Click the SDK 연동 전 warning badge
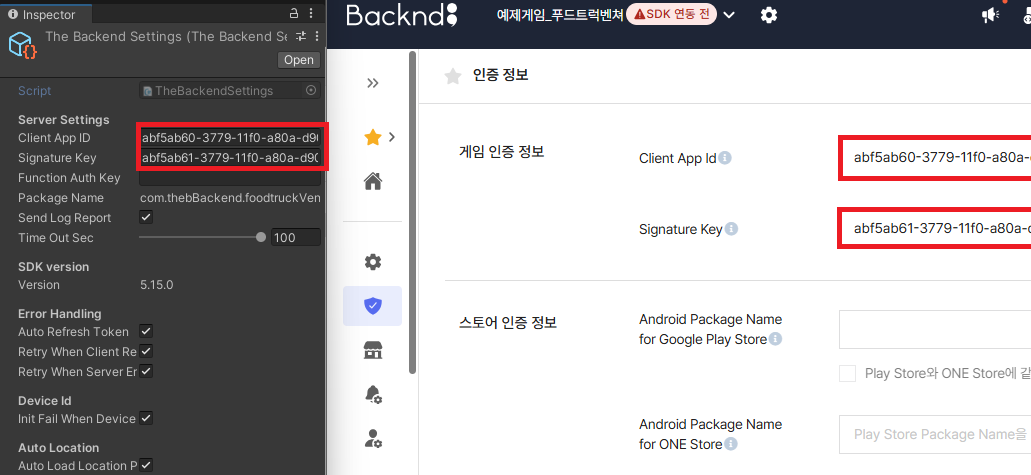This screenshot has width=1031, height=475. pyautogui.click(x=671, y=15)
